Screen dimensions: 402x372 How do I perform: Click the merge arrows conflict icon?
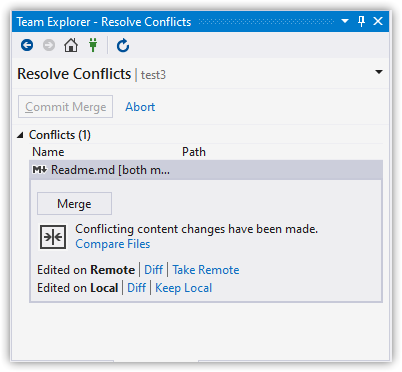[x=53, y=237]
